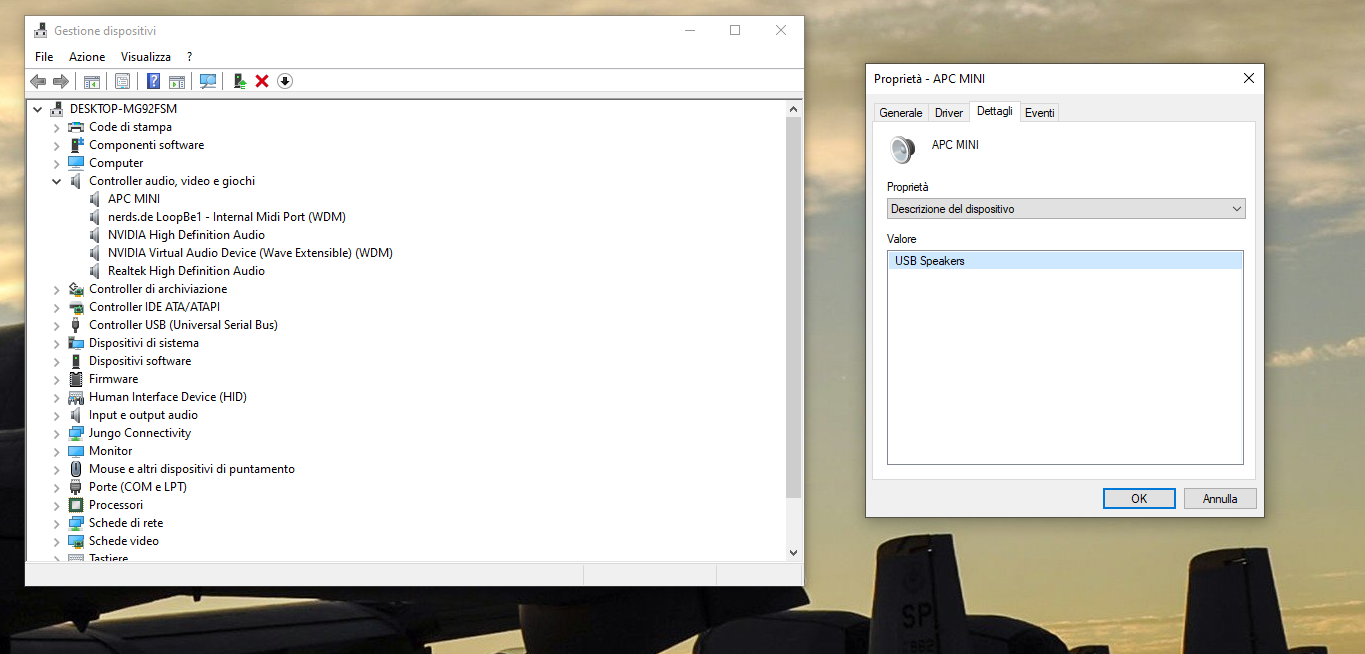1365x654 pixels.
Task: Click the Gestione dispositivi title bar icon
Action: click(x=40, y=31)
